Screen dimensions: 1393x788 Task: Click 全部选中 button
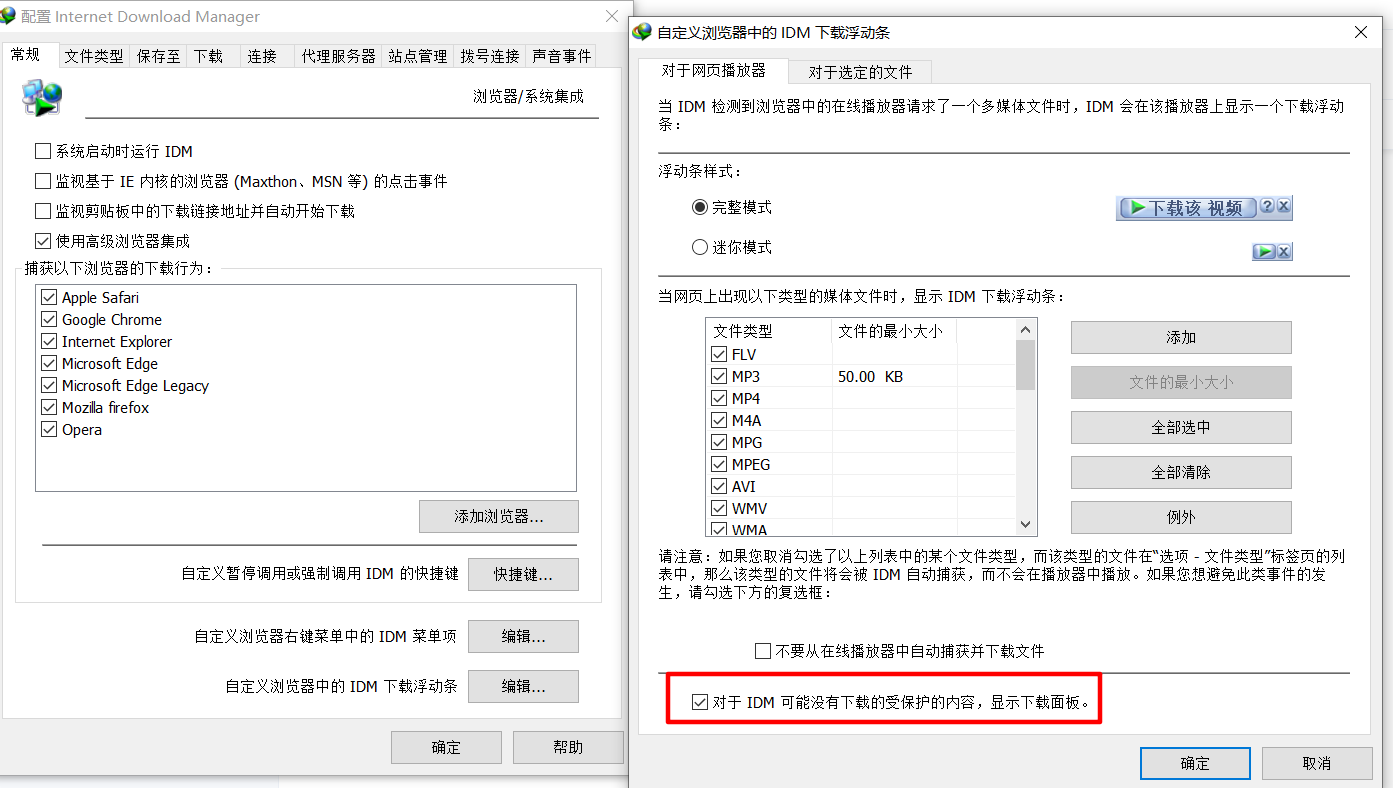(1181, 428)
